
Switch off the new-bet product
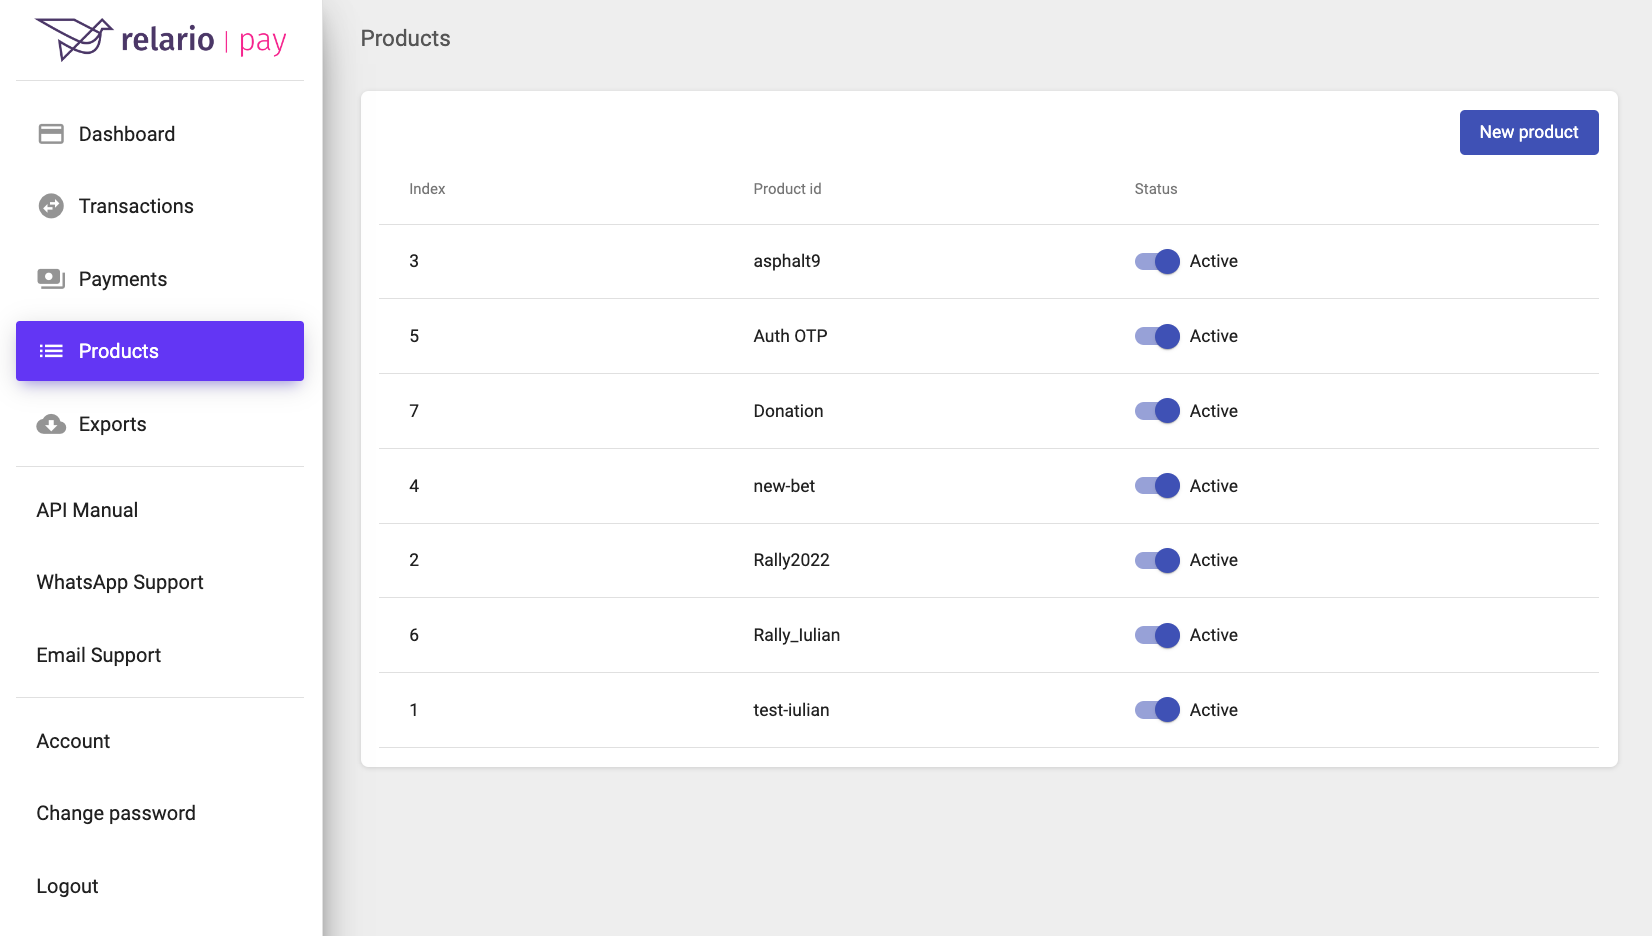(x=1157, y=486)
